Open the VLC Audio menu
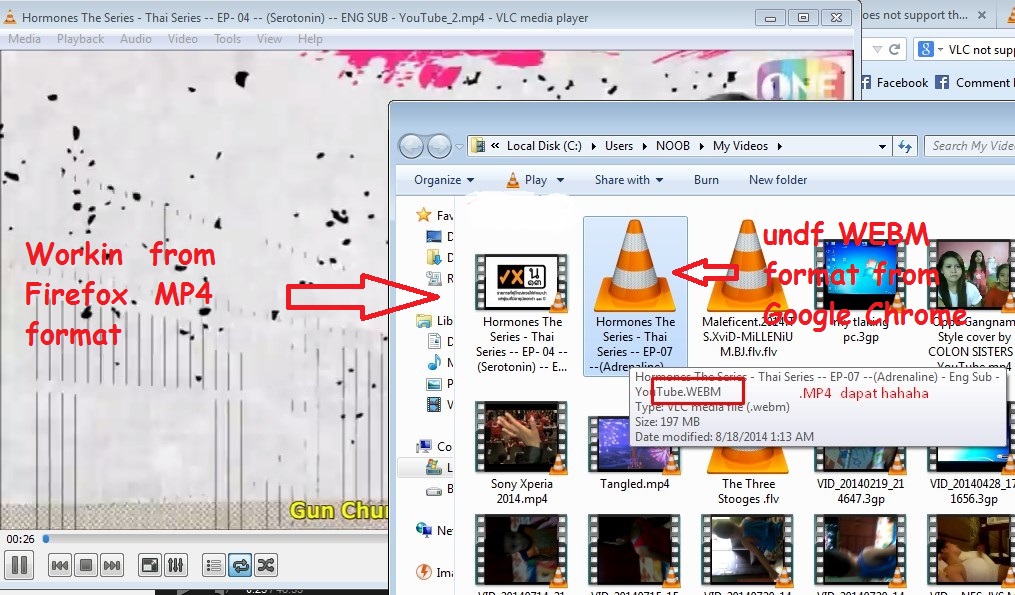 135,39
